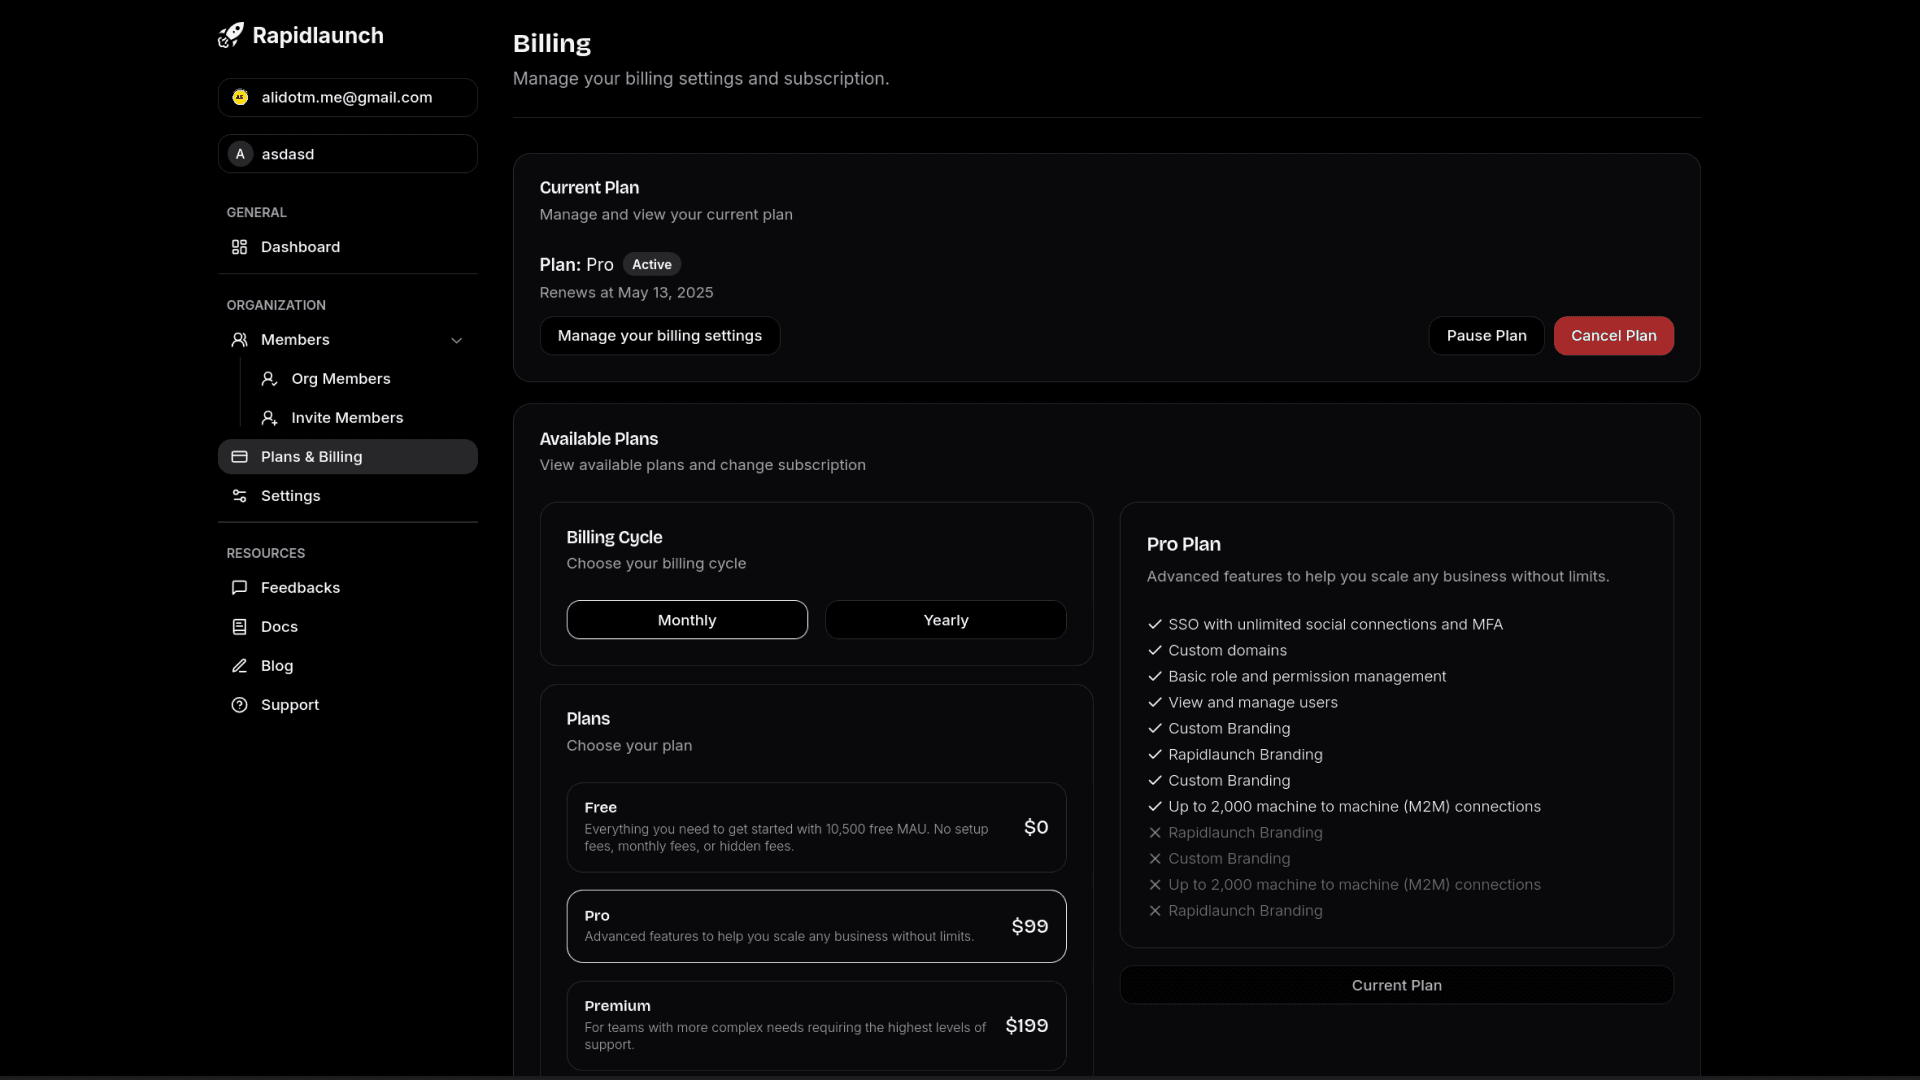Open the alidotm.me@gmail.com account switcher

347,97
